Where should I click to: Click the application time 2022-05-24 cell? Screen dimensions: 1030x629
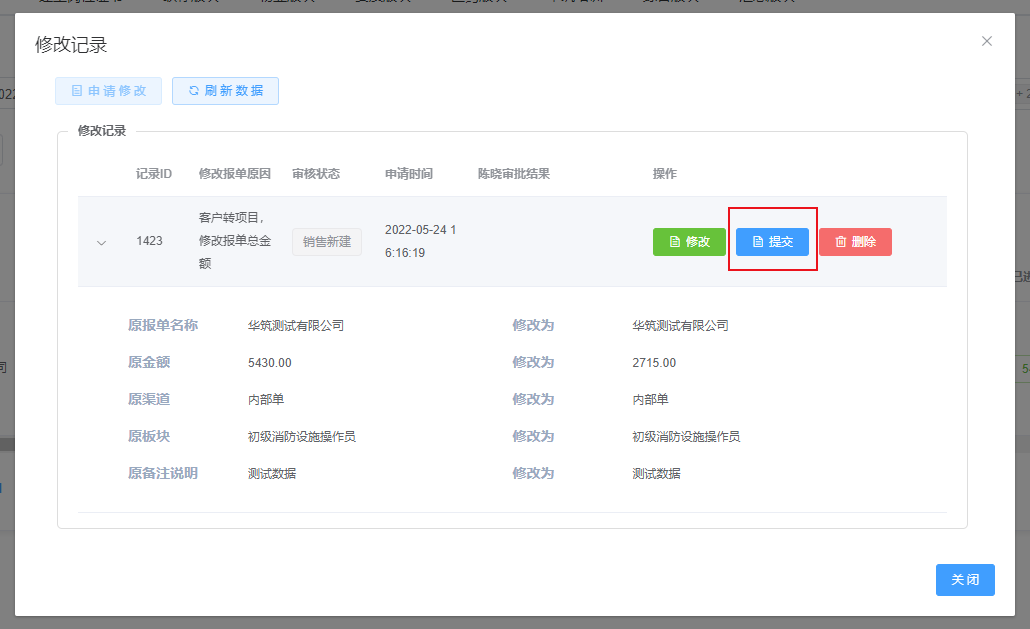[x=420, y=241]
